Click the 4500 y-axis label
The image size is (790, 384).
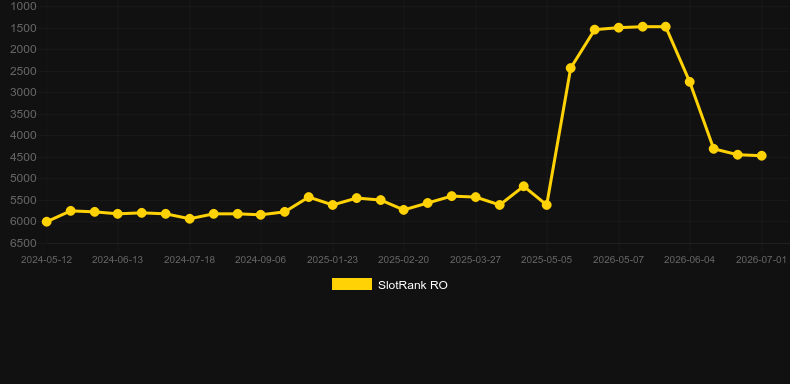(x=24, y=157)
